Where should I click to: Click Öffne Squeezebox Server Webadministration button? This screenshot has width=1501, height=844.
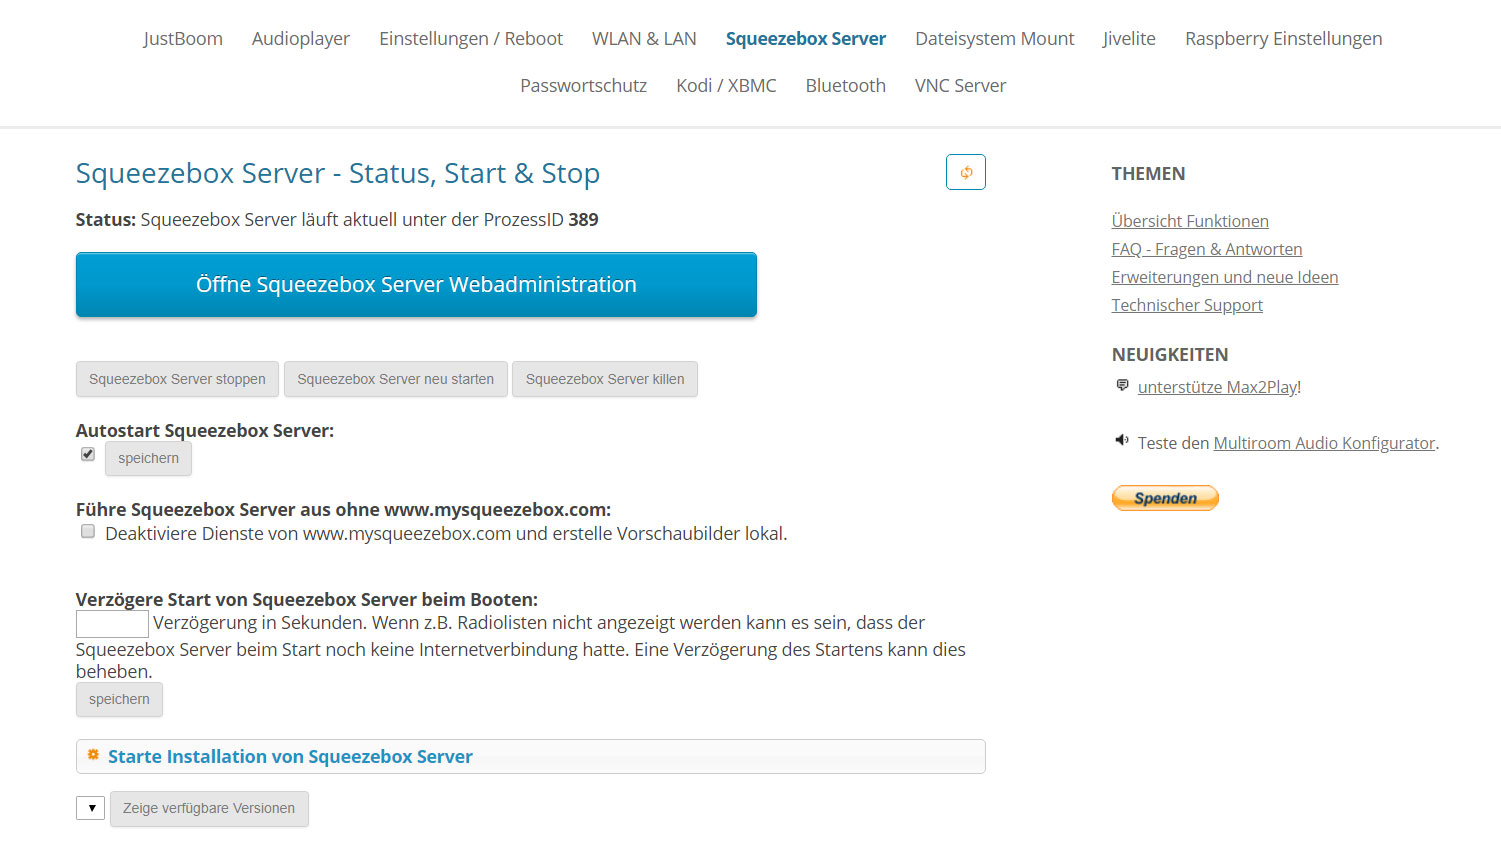coord(416,285)
